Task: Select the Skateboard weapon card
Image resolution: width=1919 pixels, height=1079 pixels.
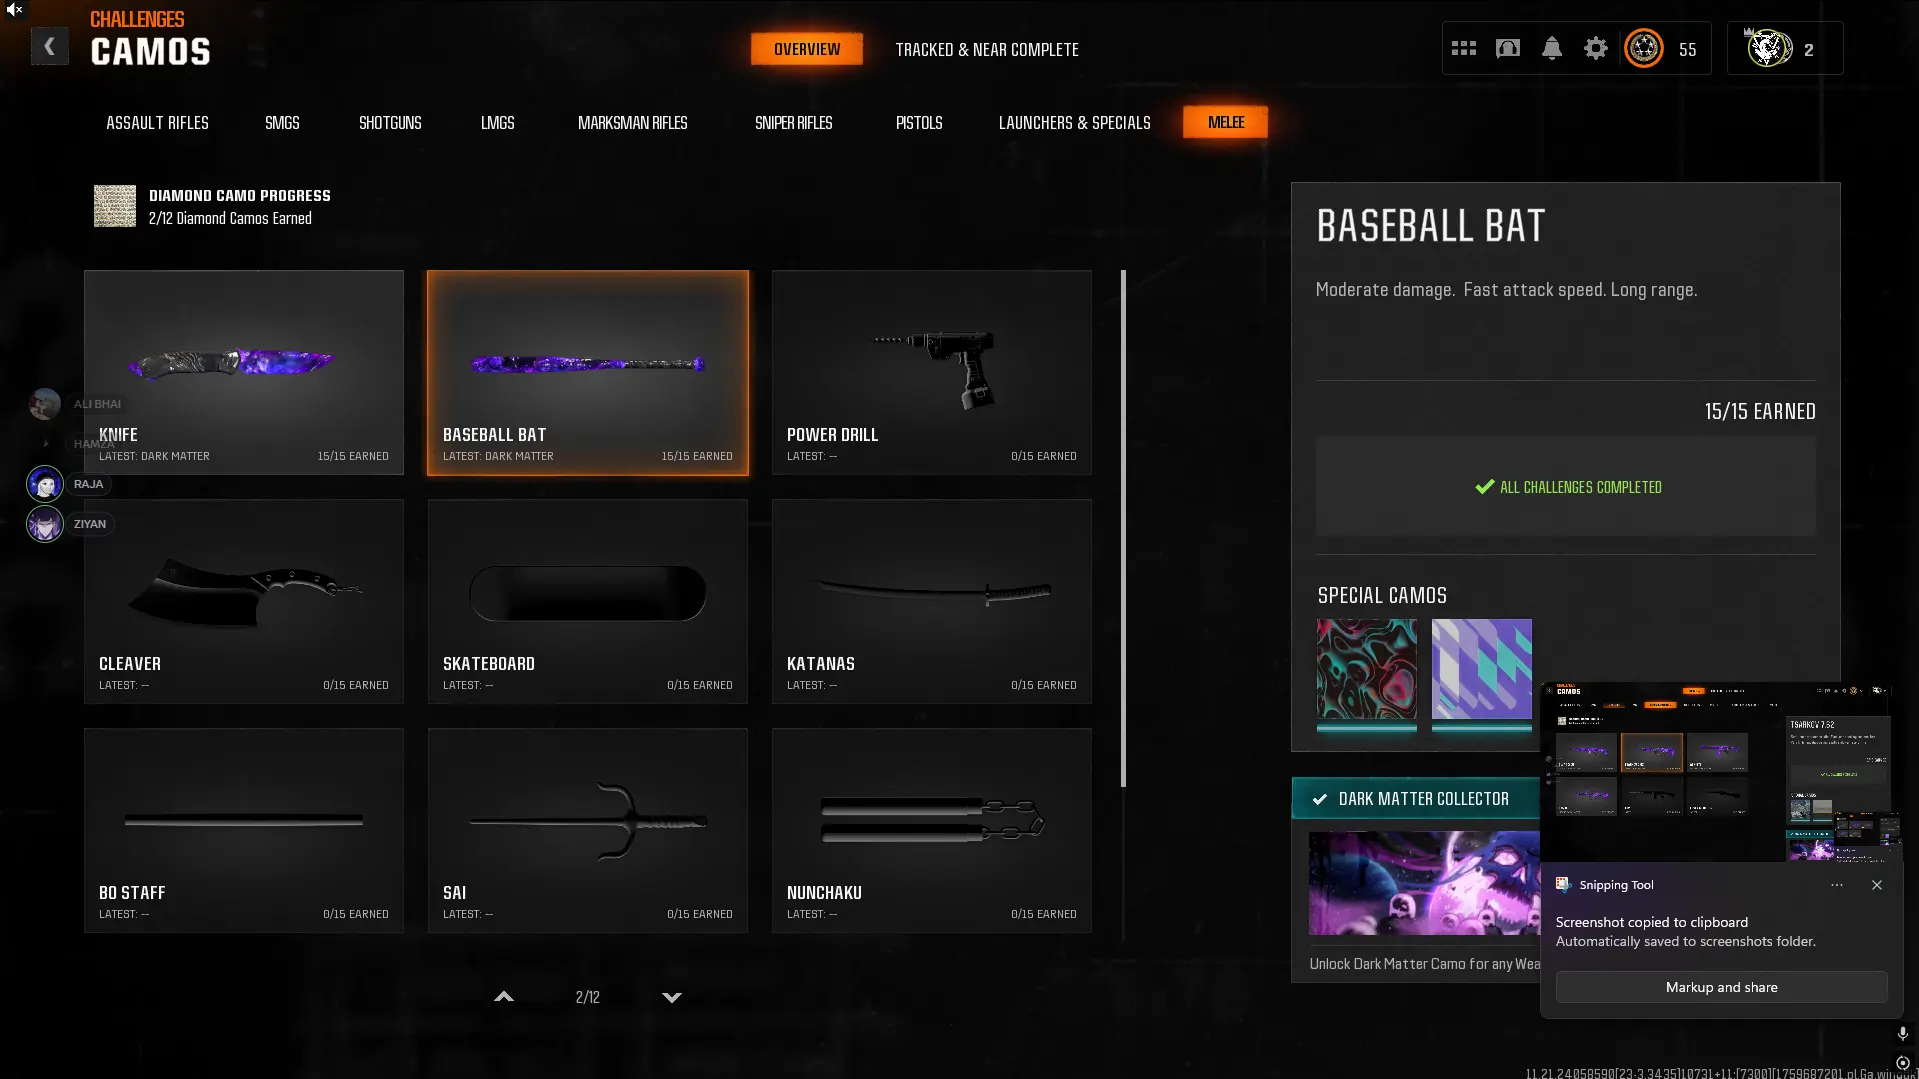Action: [x=588, y=601]
